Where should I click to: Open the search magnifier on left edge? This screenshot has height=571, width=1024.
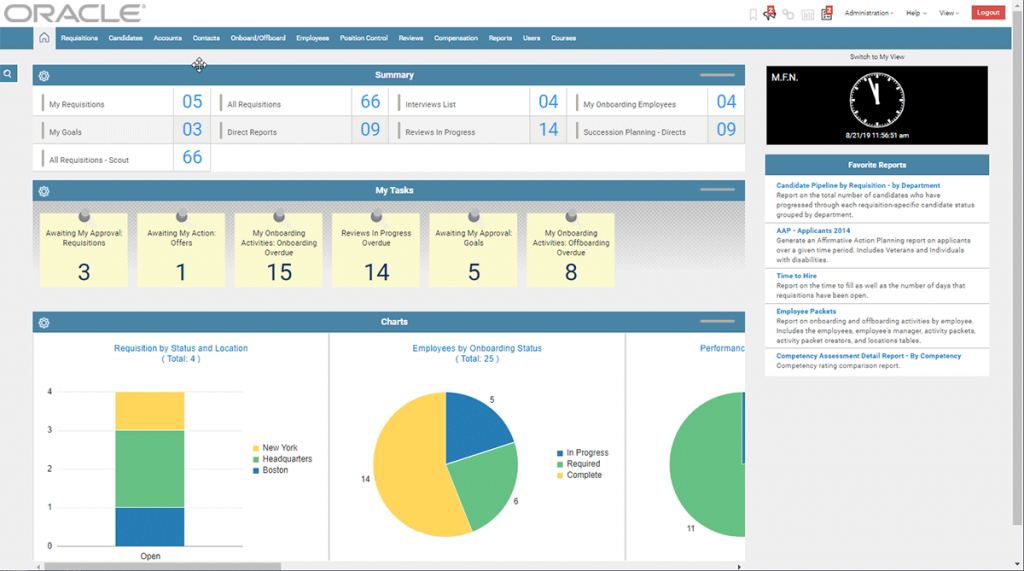pos(8,74)
